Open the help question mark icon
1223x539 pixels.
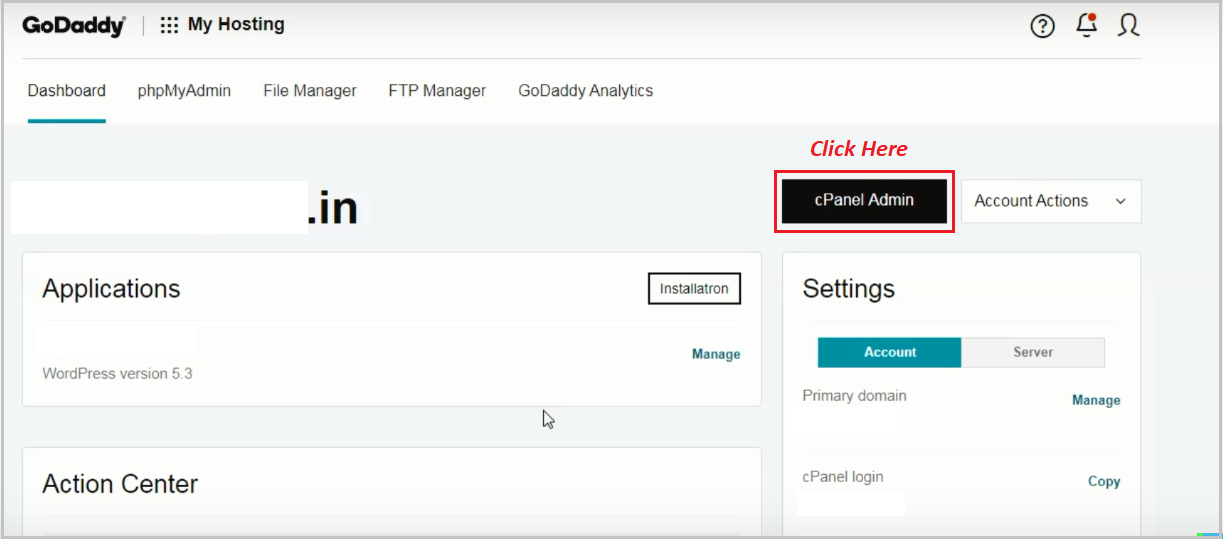(1042, 27)
